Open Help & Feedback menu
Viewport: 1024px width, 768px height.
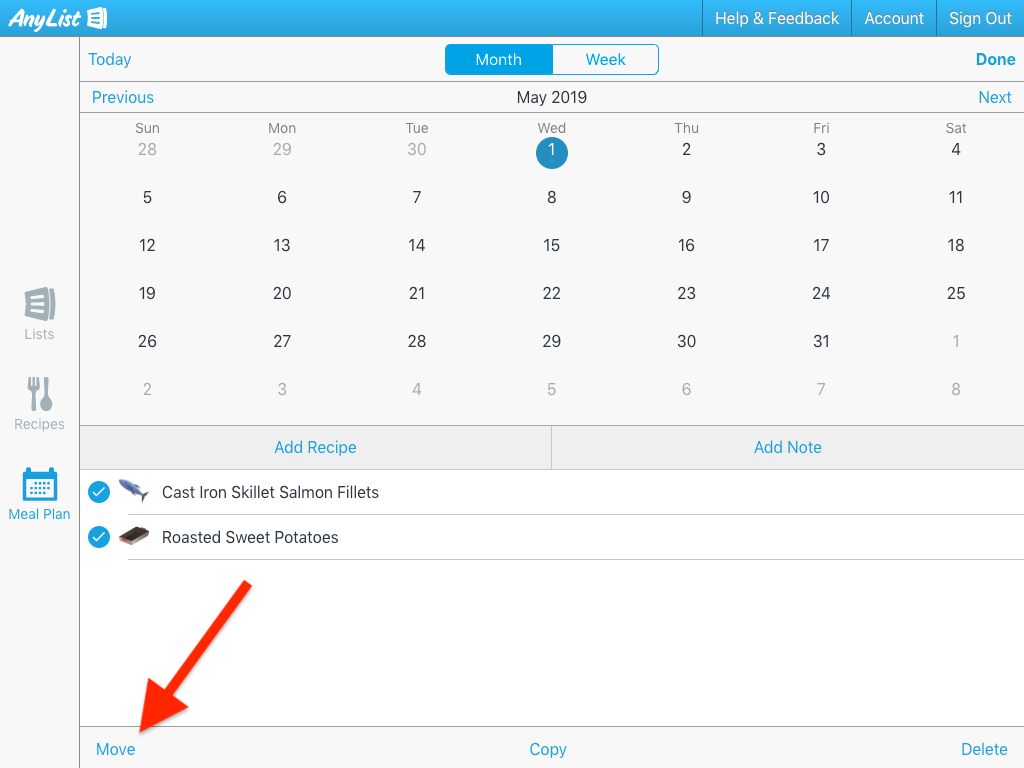776,18
